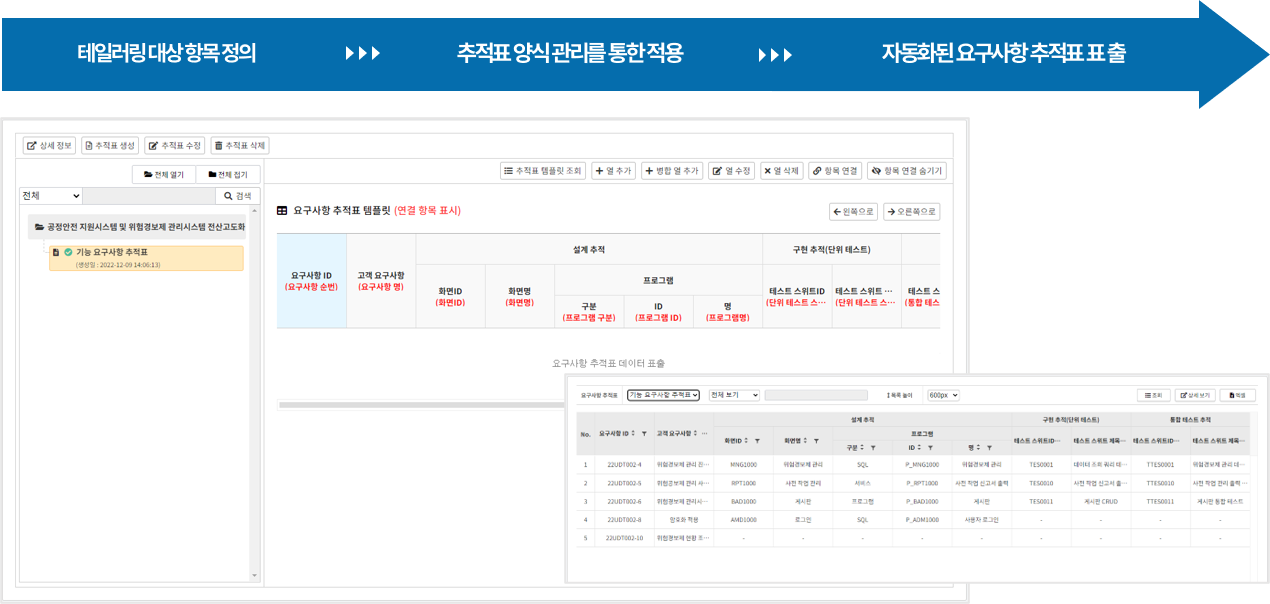1270x604 pixels.
Task: Select 화면ID template column header
Action: (x=450, y=296)
